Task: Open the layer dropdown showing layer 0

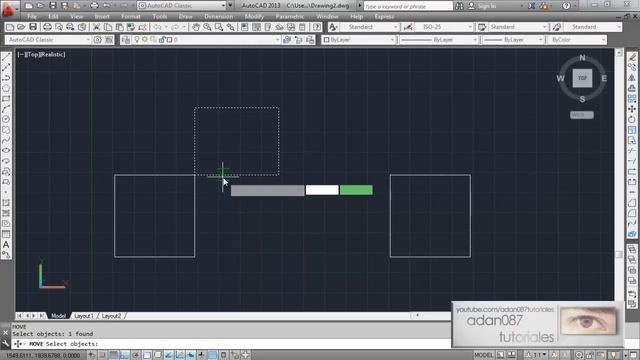Action: click(x=207, y=40)
